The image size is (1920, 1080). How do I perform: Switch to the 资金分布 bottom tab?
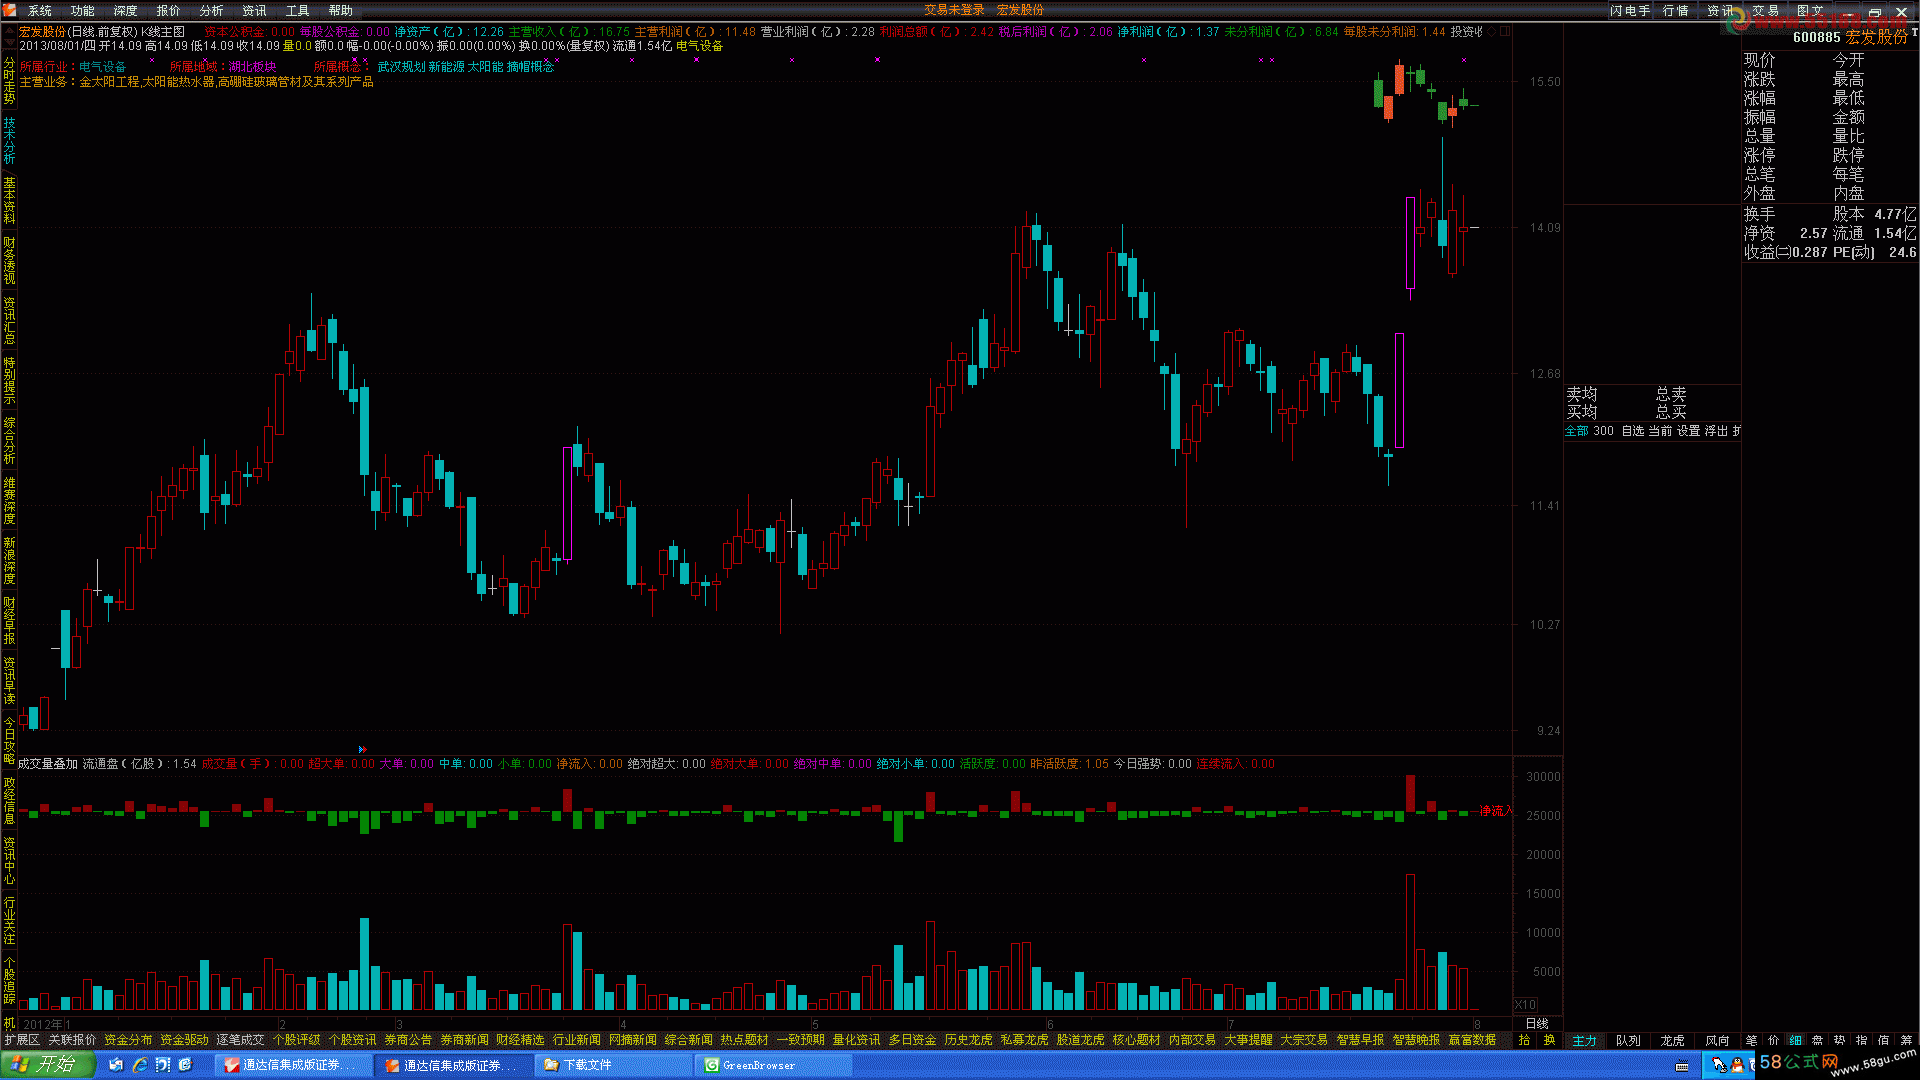tap(129, 1040)
